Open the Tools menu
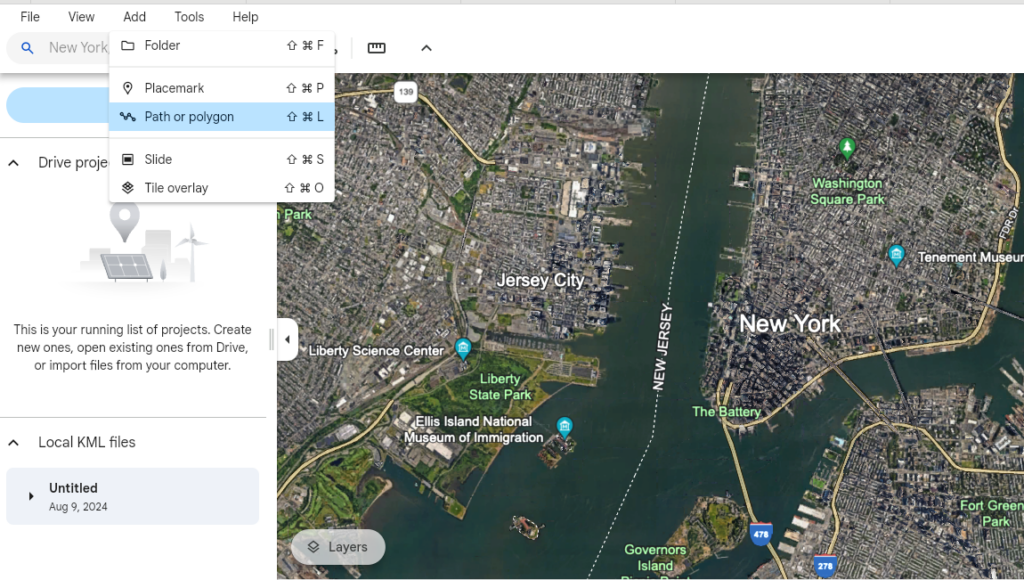 (x=188, y=16)
